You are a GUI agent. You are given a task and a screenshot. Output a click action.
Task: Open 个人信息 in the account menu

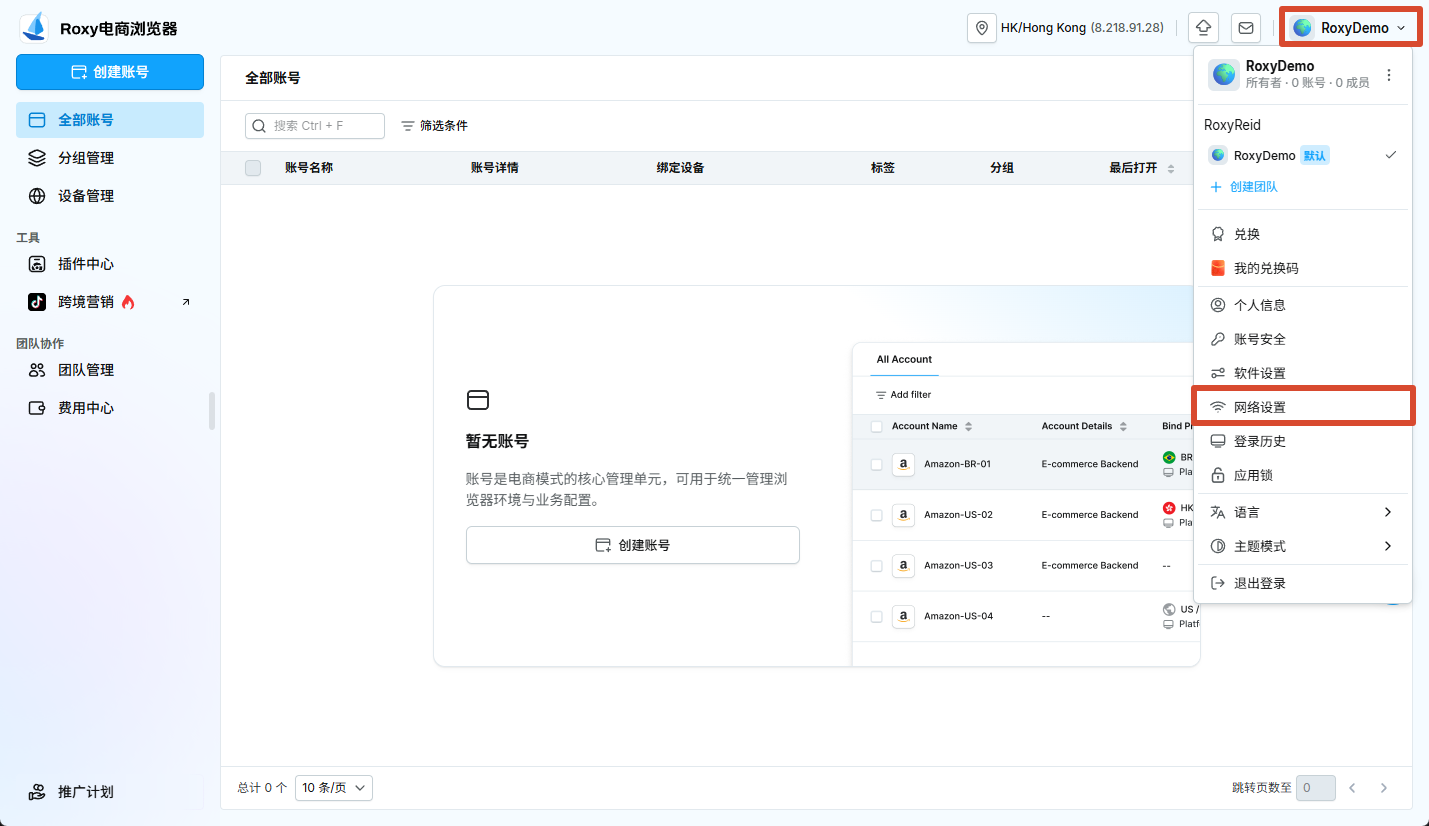click(x=1303, y=305)
